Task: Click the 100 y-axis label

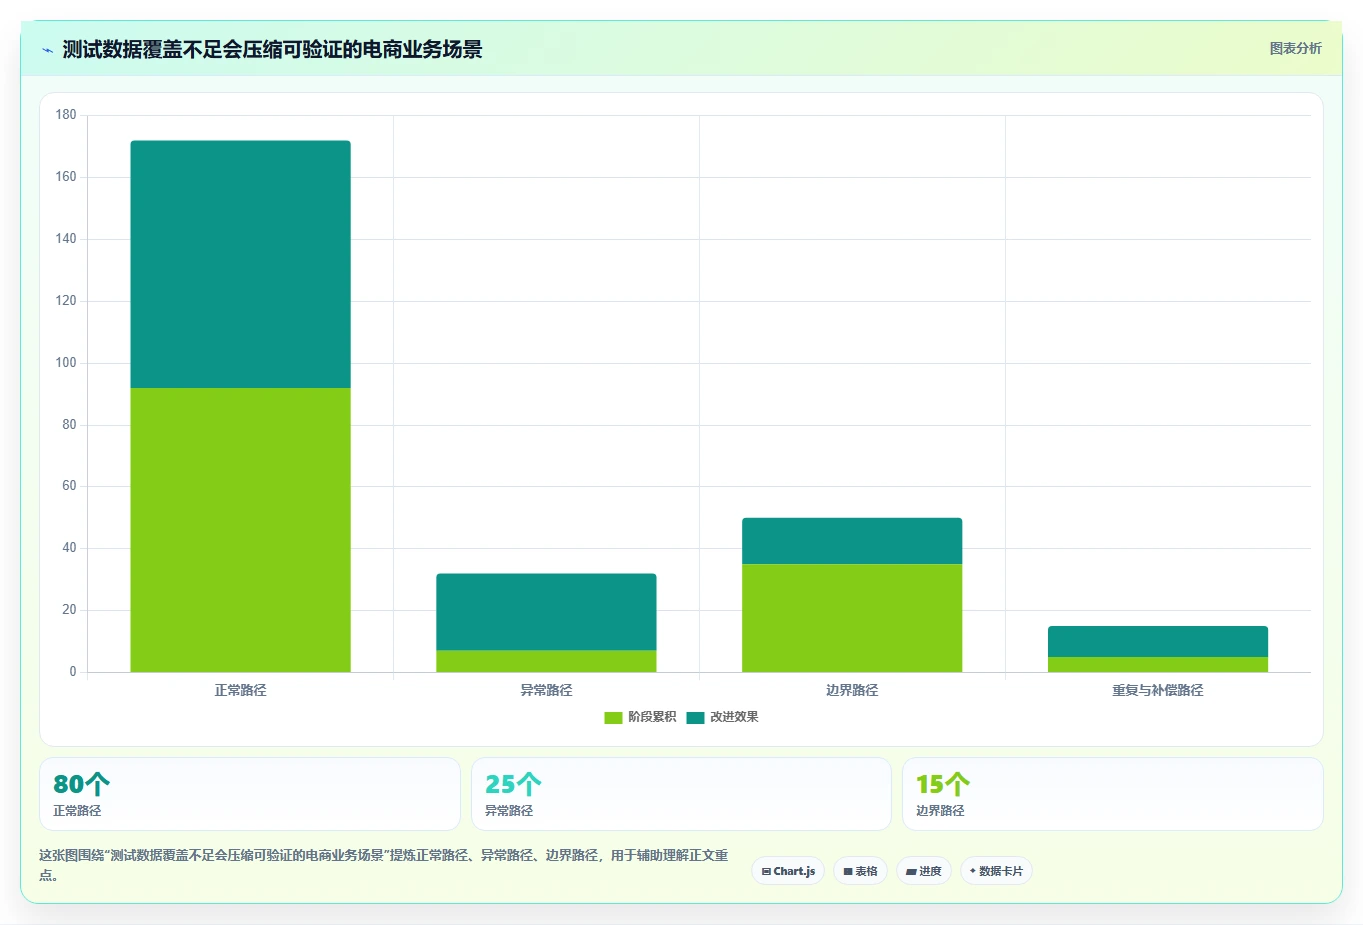Action: coord(66,362)
